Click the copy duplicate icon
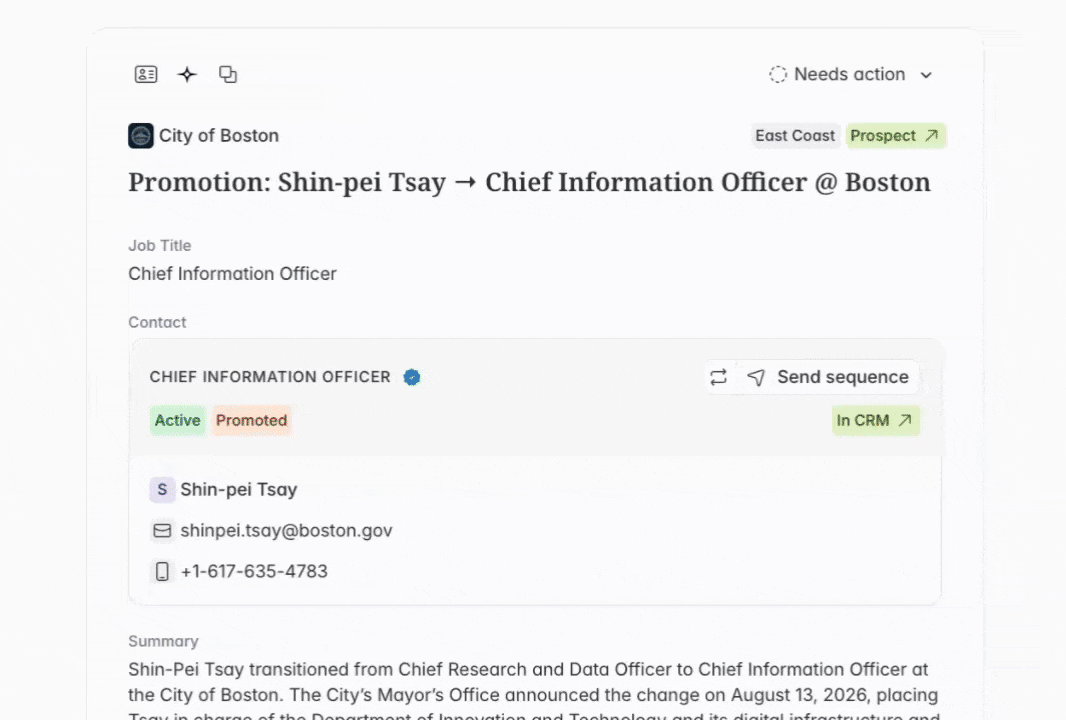 (228, 74)
